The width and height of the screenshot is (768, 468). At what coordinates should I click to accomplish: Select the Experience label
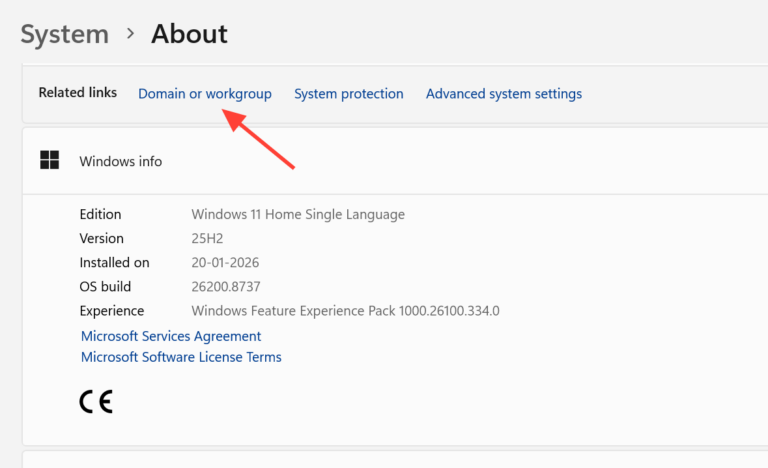[112, 311]
